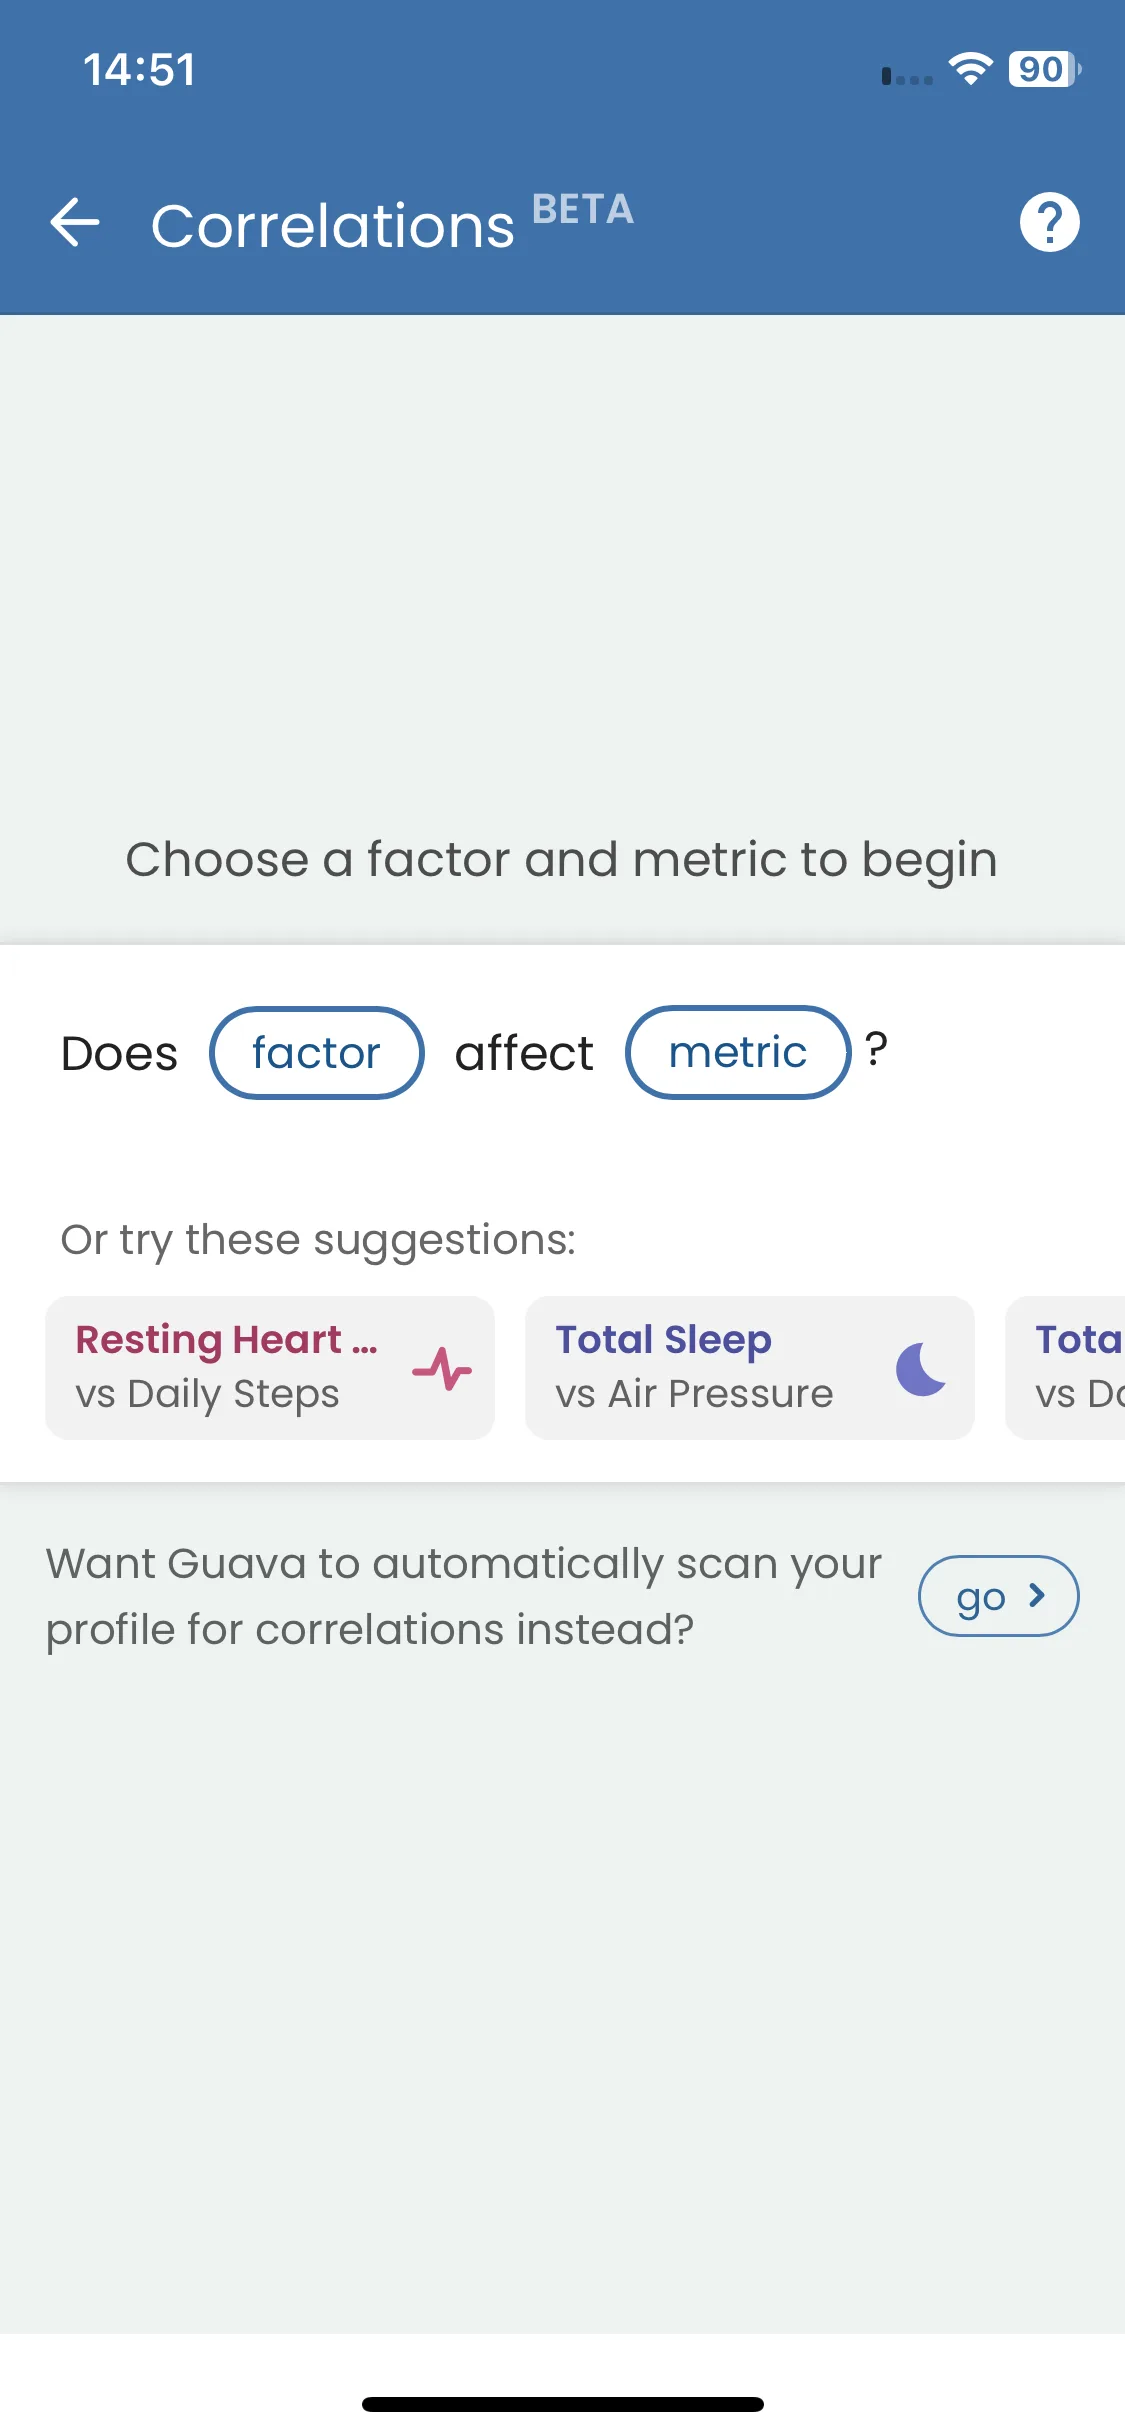1125x2436 pixels.
Task: Tap the battery level indicator
Action: click(x=1044, y=69)
